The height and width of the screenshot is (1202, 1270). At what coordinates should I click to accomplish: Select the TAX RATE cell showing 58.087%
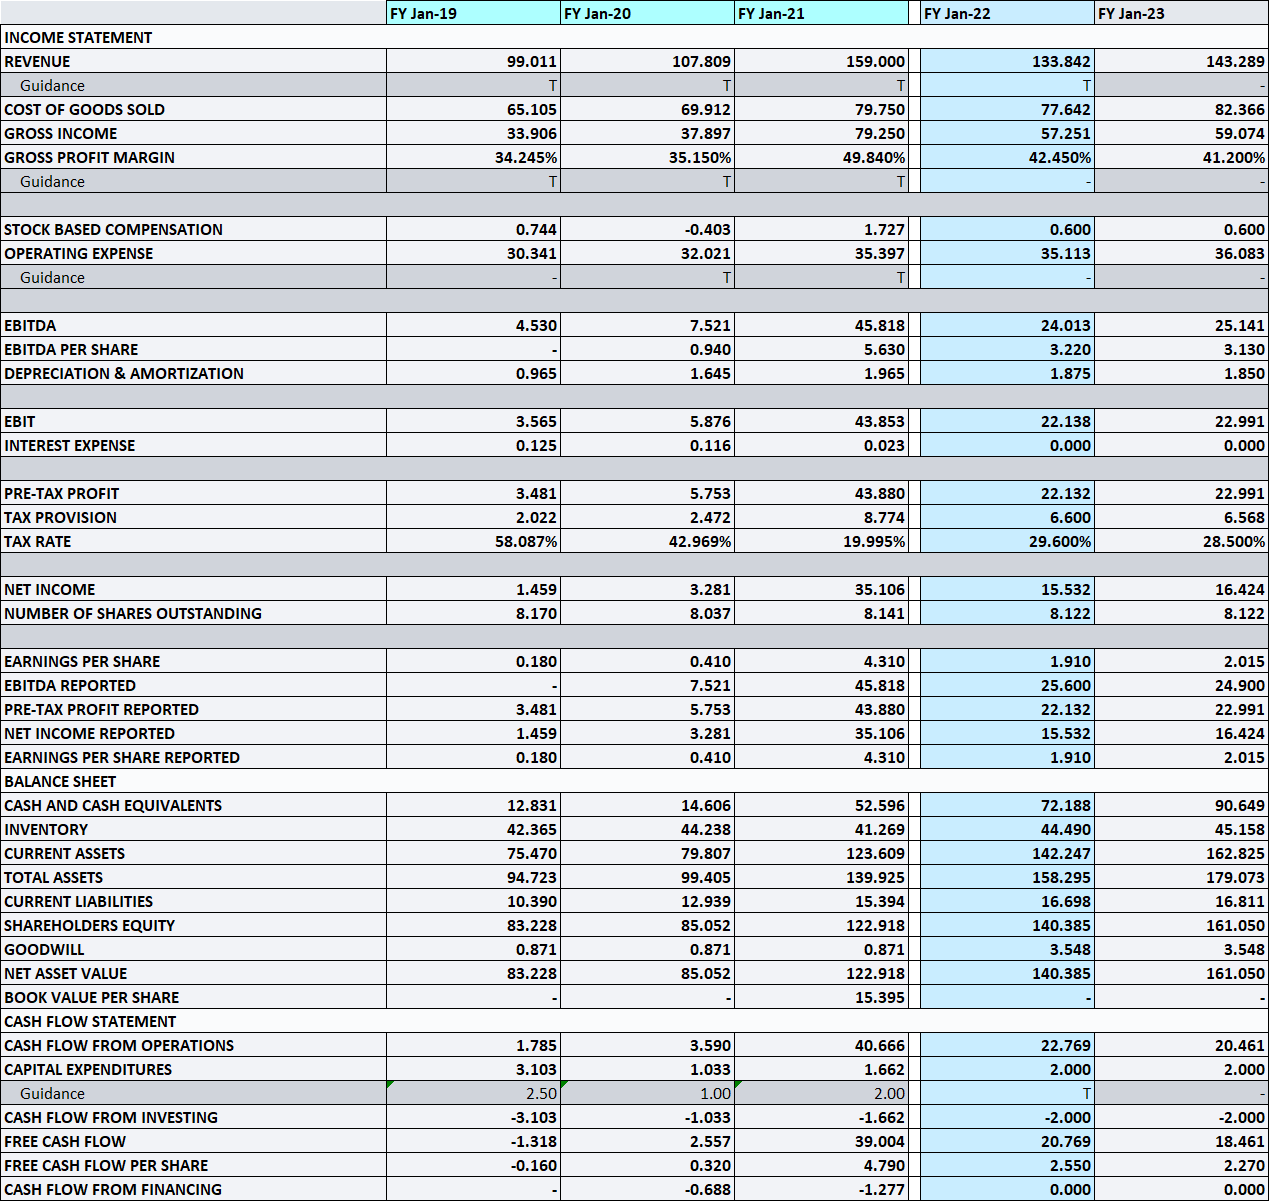click(x=473, y=541)
